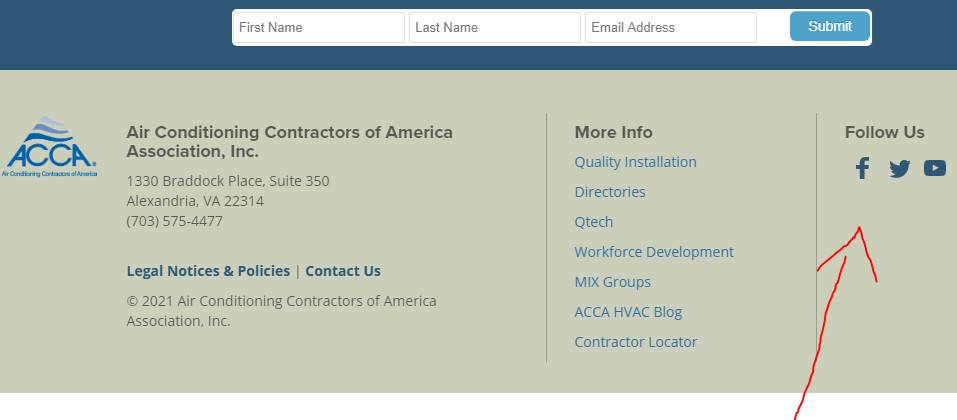
Task: Go to the Qtech page
Action: point(593,222)
